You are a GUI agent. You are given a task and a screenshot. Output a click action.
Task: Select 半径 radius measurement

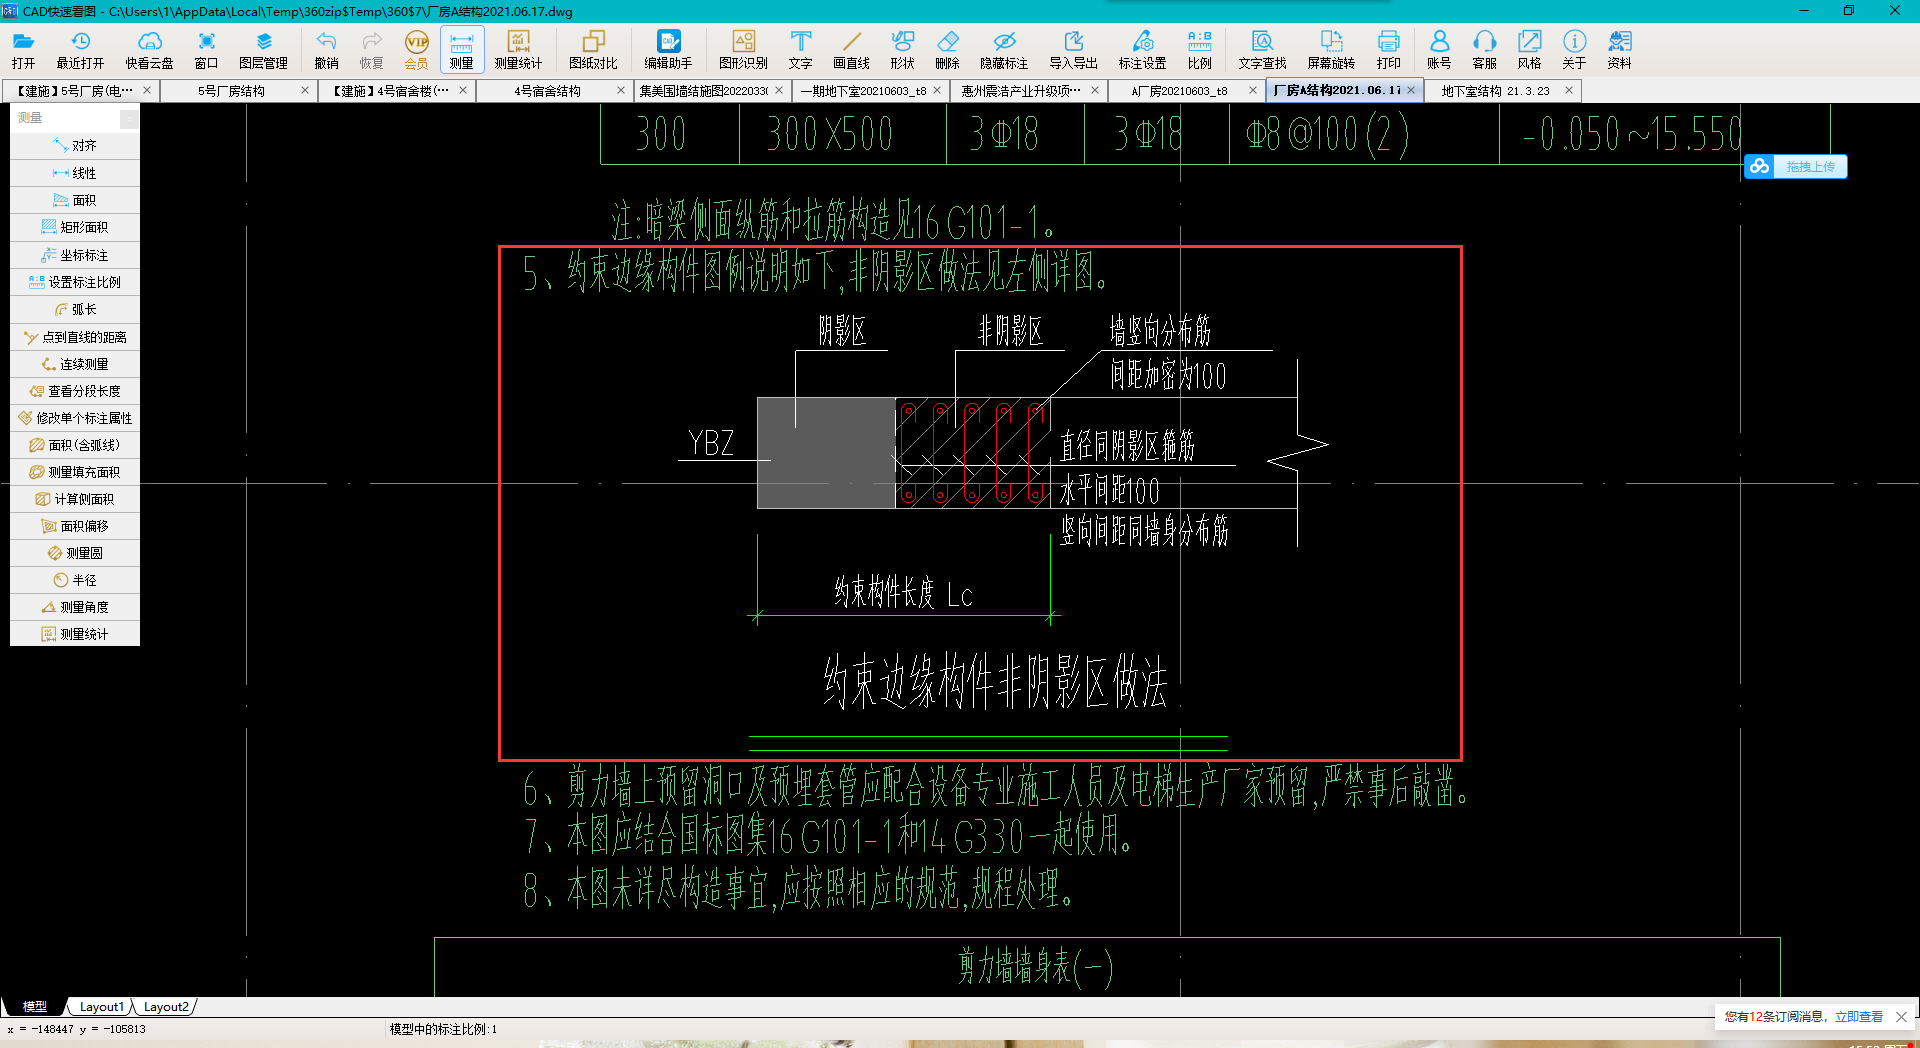75,580
